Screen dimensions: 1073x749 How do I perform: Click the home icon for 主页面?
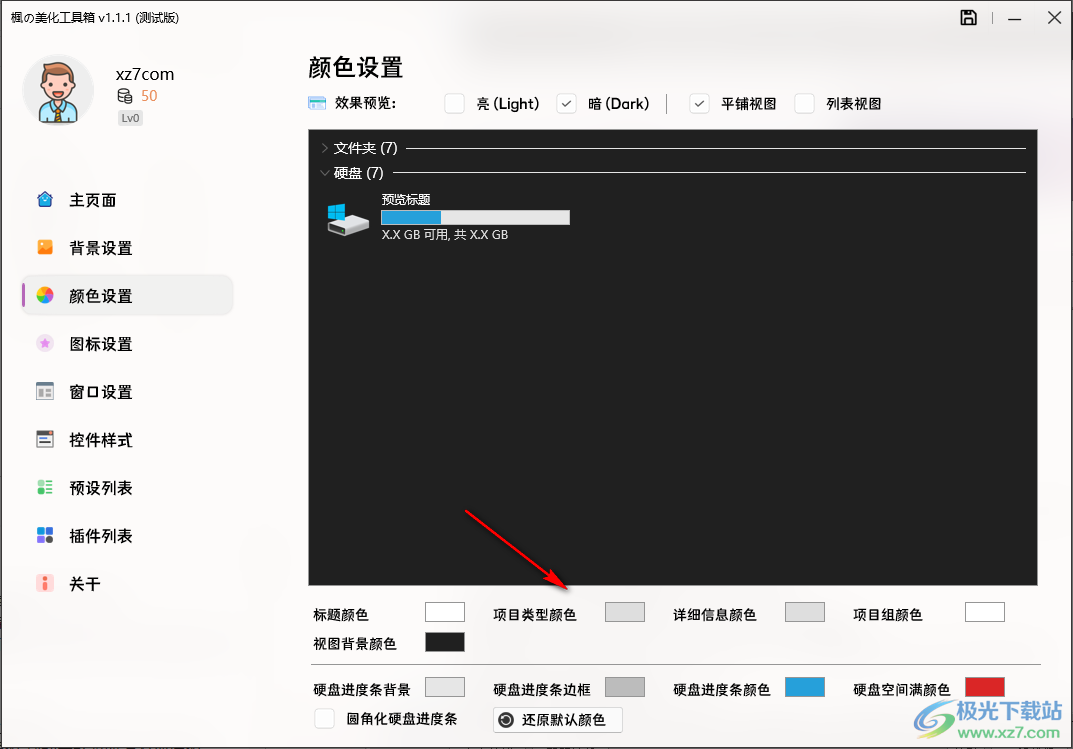[45, 200]
